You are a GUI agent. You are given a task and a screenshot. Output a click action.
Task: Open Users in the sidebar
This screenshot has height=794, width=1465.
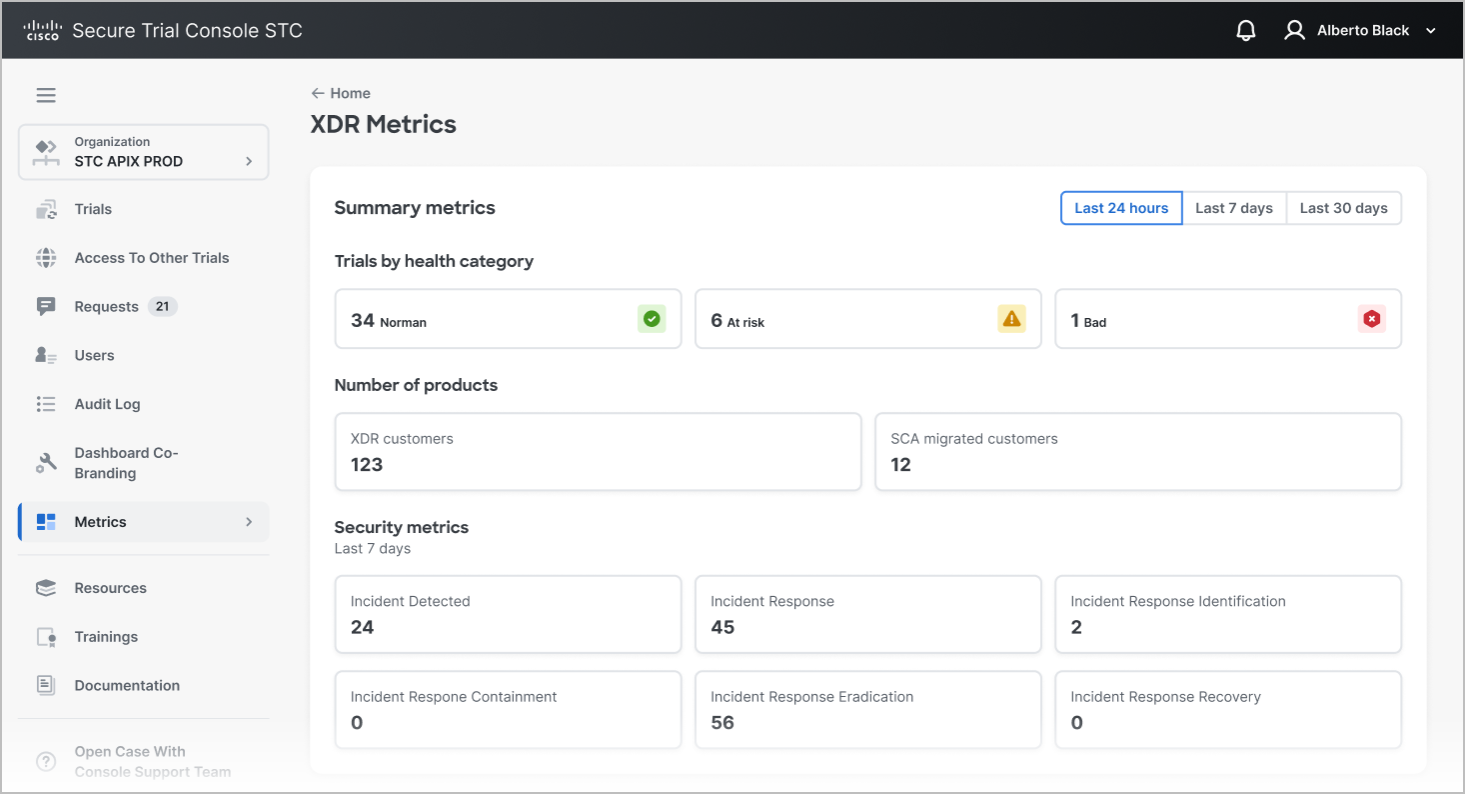[x=94, y=355]
